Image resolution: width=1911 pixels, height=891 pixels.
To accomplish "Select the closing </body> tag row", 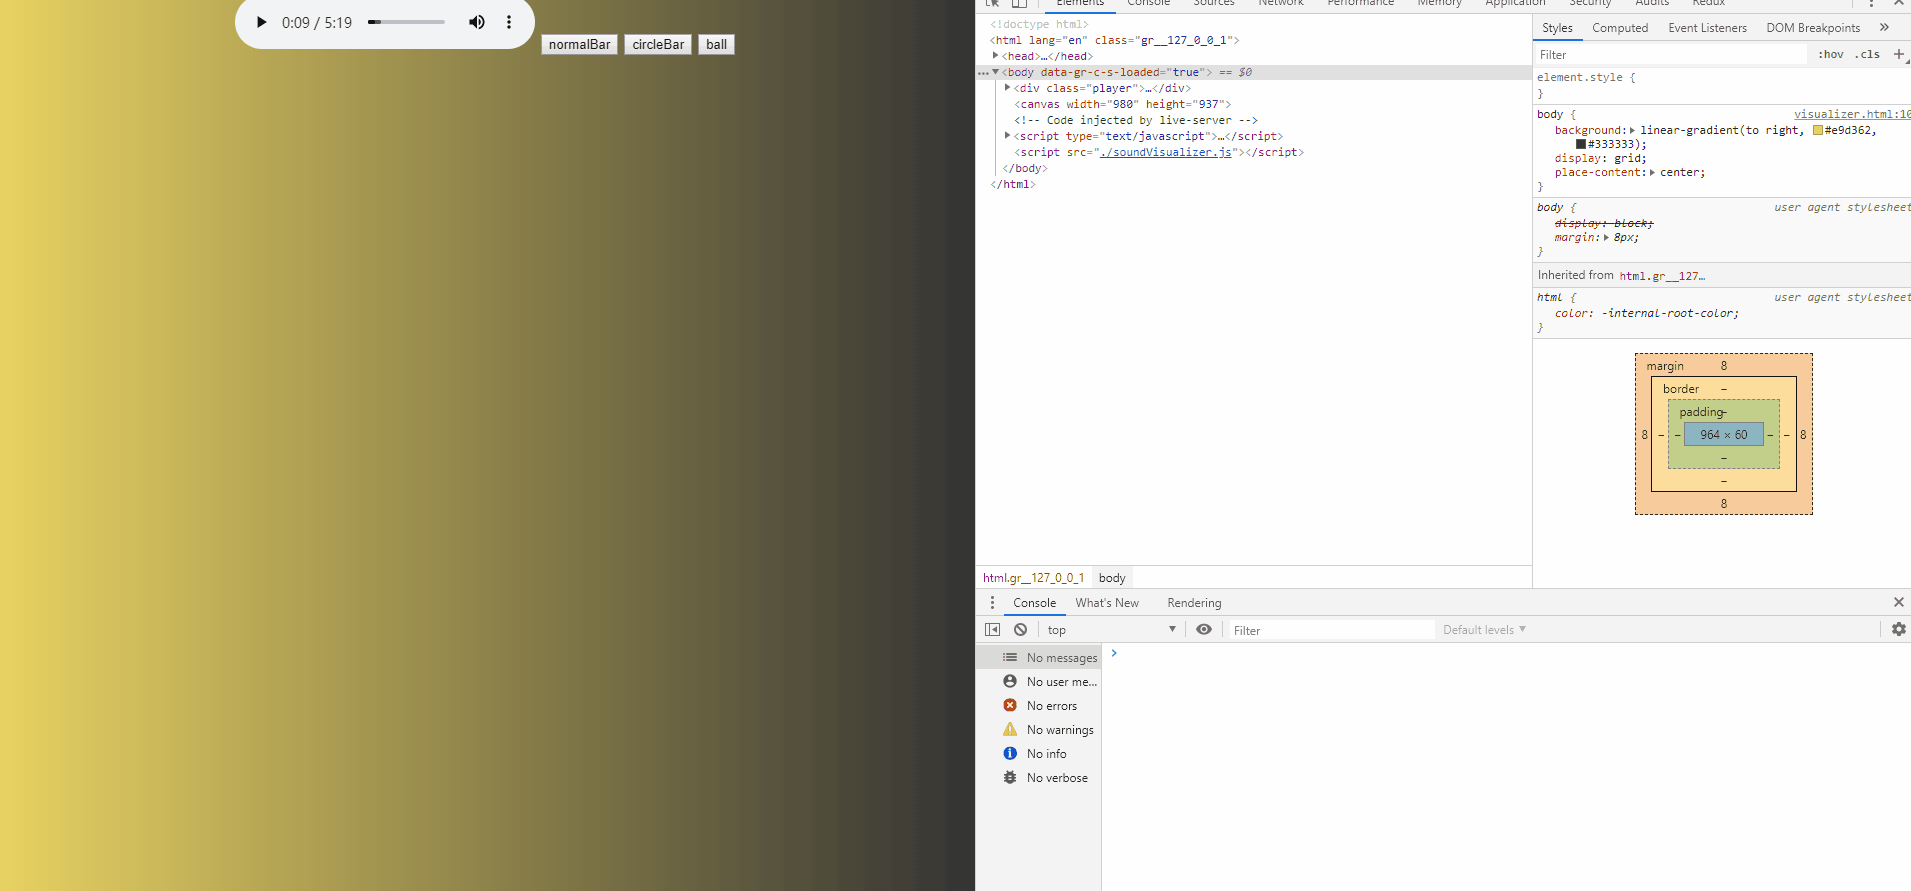I will coord(1254,168).
